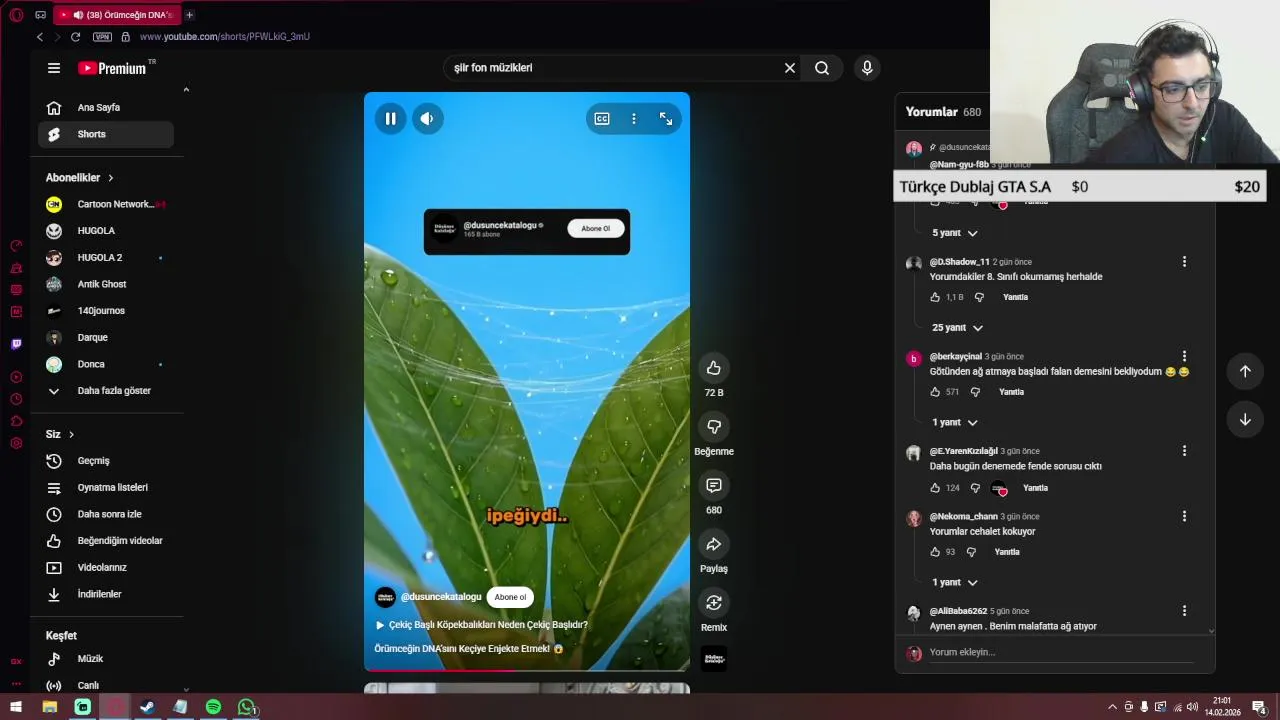Open options for @E.YarenKızılağıl's comment
1280x720 pixels.
pyautogui.click(x=1184, y=451)
